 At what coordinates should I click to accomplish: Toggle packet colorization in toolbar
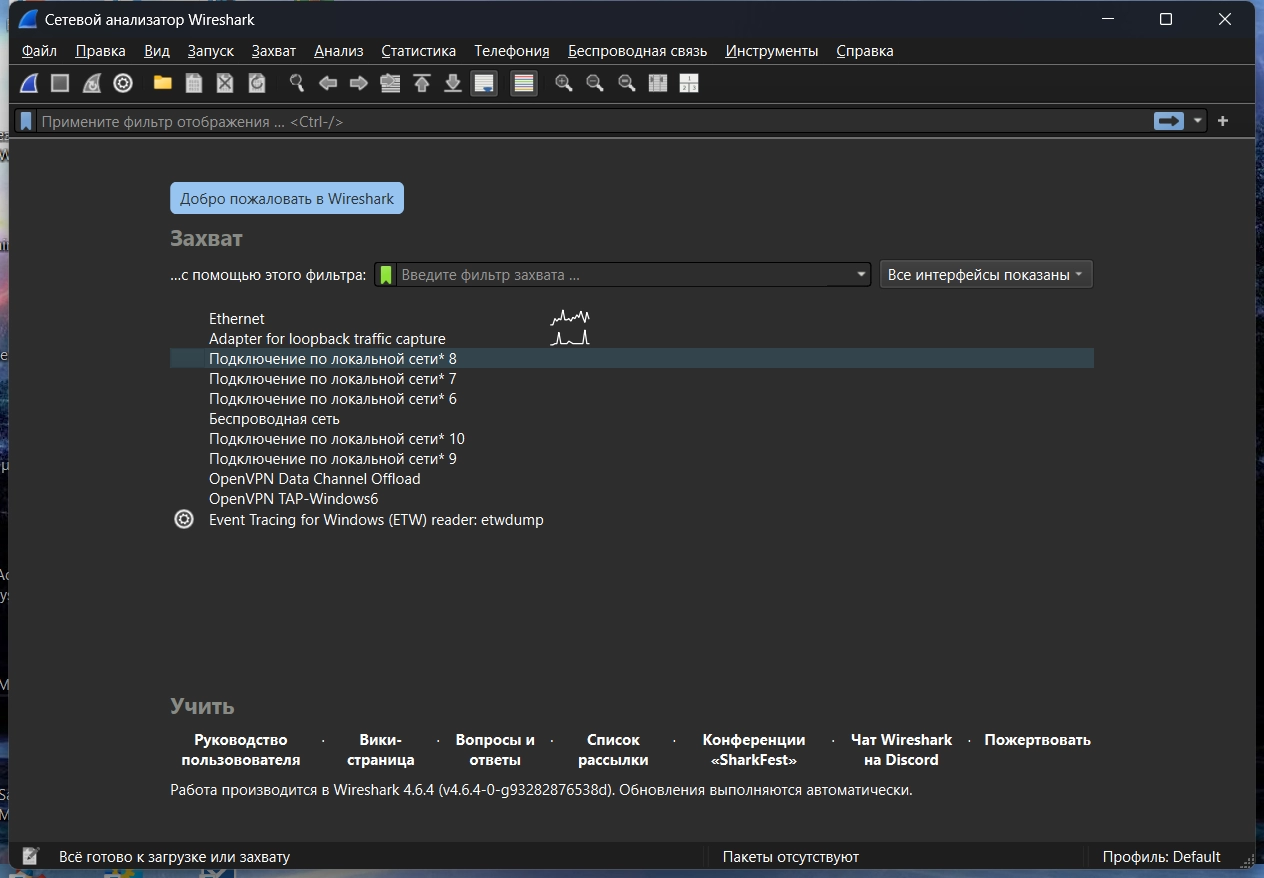[x=523, y=84]
